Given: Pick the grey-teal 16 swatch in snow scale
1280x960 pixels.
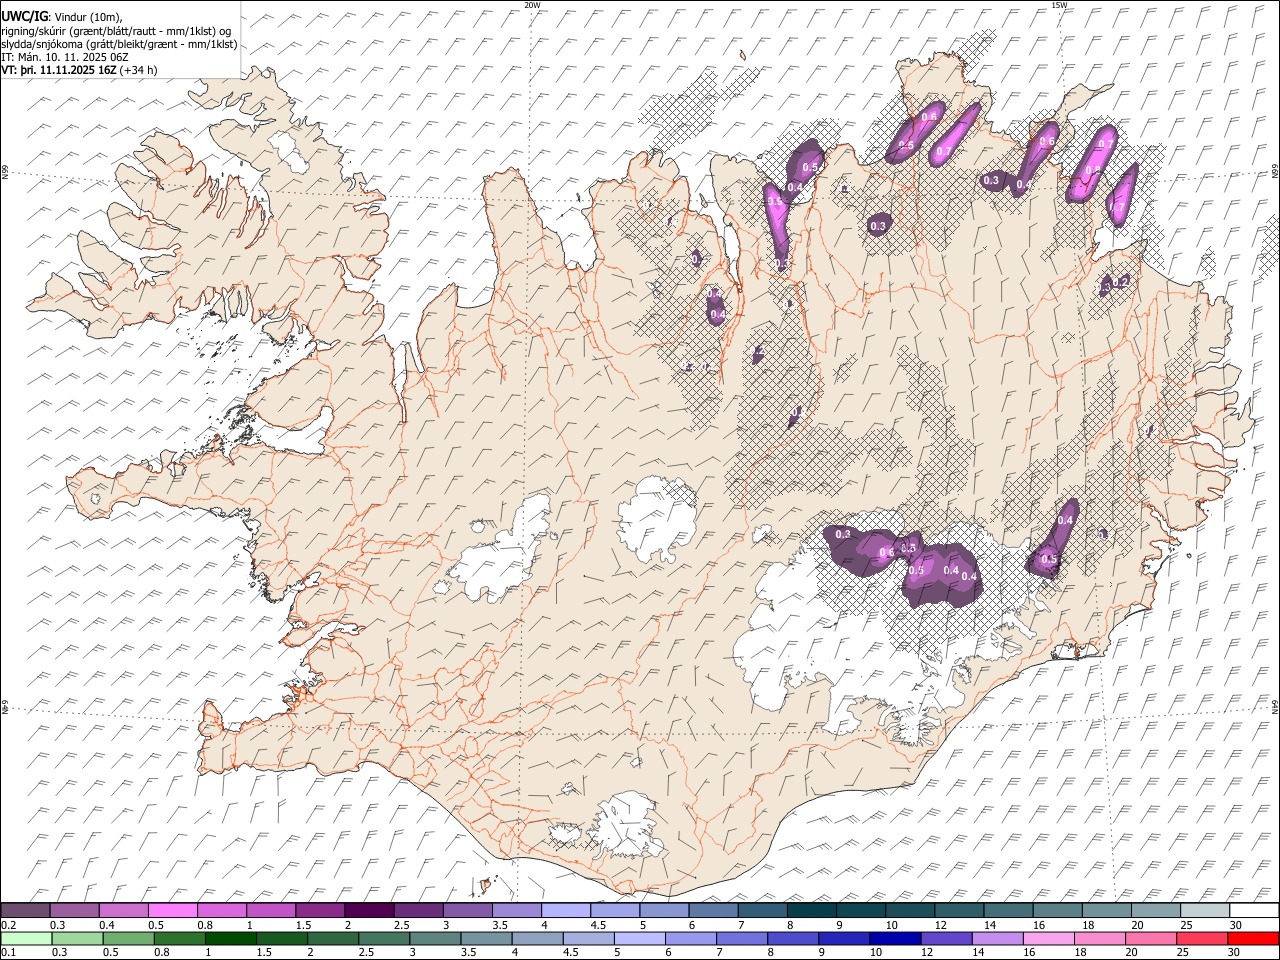Looking at the screenshot, I should point(1057,910).
